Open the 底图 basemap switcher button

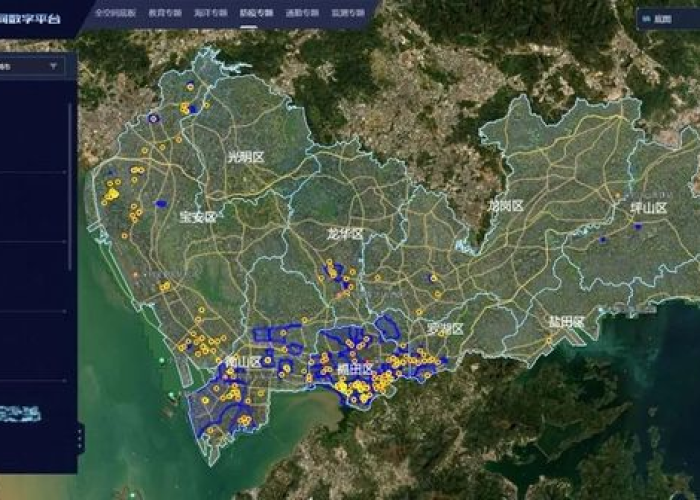pyautogui.click(x=668, y=19)
